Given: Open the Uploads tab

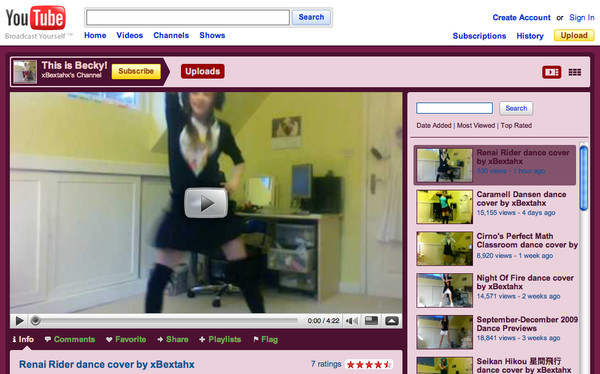Looking at the screenshot, I should coord(202,72).
